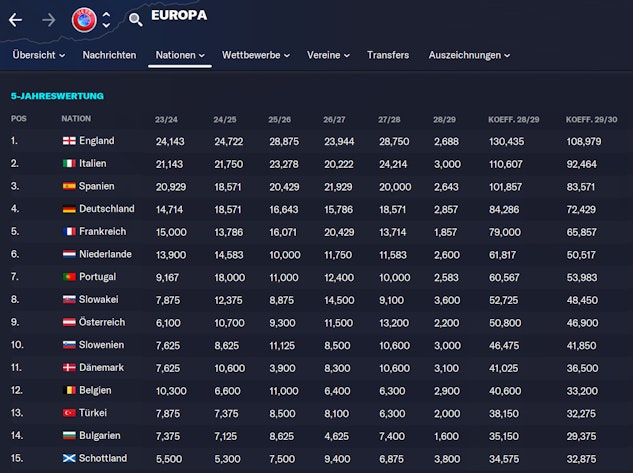Open the Transfers tab
The image size is (633, 473).
click(387, 55)
